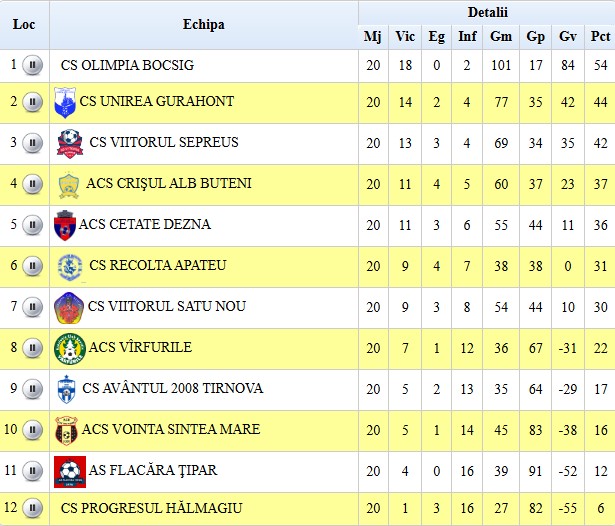The width and height of the screenshot is (615, 526).
Task: Click the Echipa column header
Action: (x=204, y=25)
